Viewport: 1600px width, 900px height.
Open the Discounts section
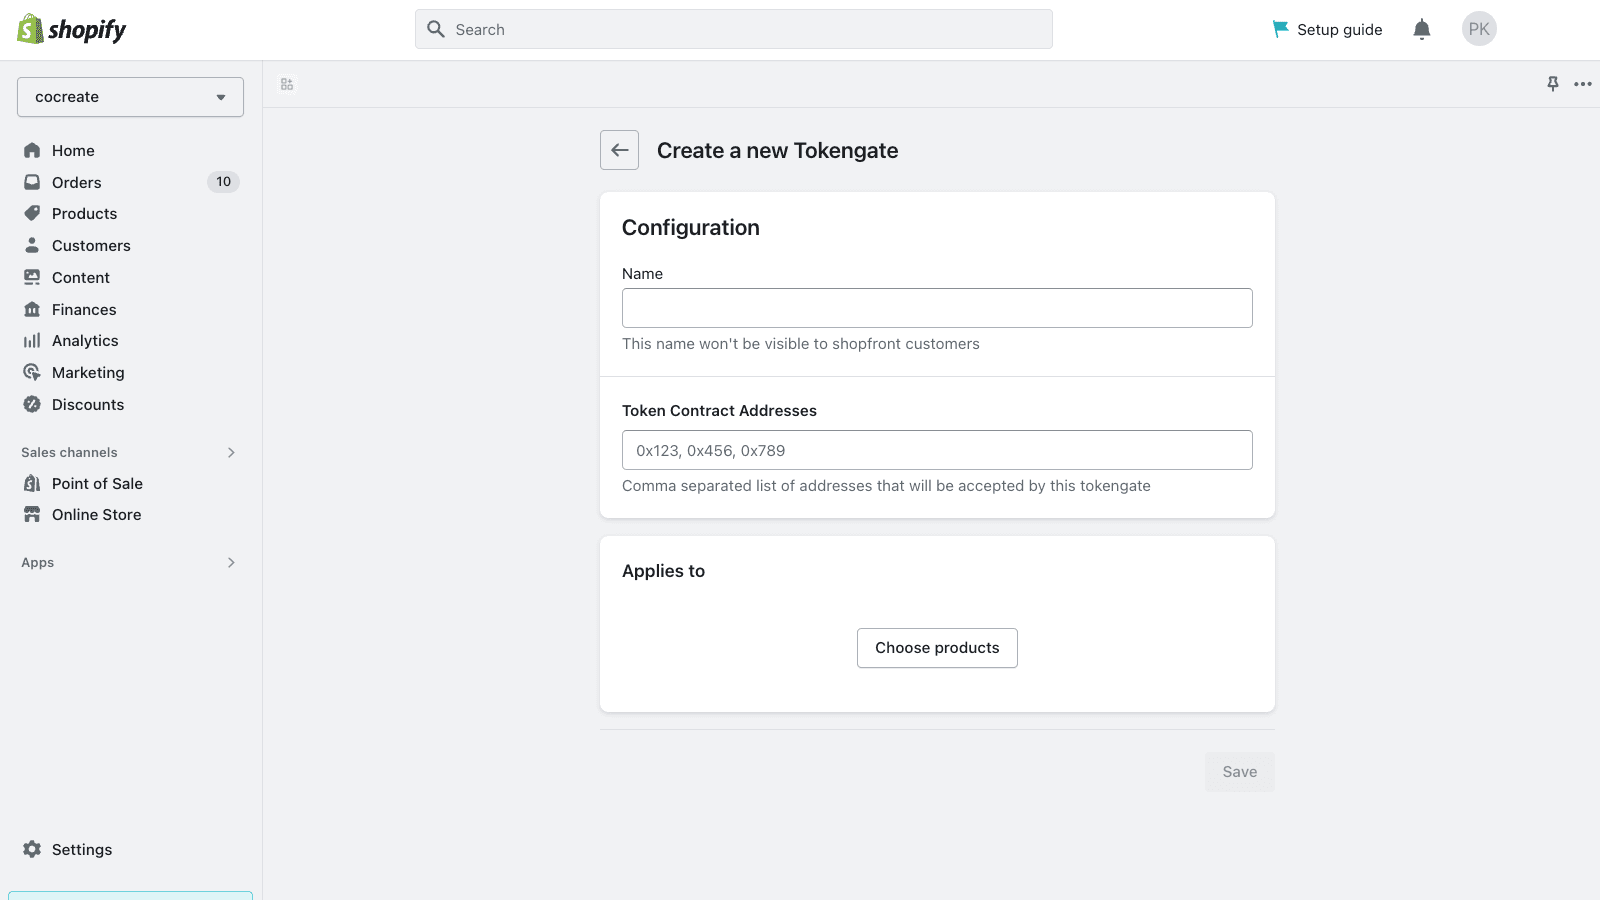pos(88,405)
